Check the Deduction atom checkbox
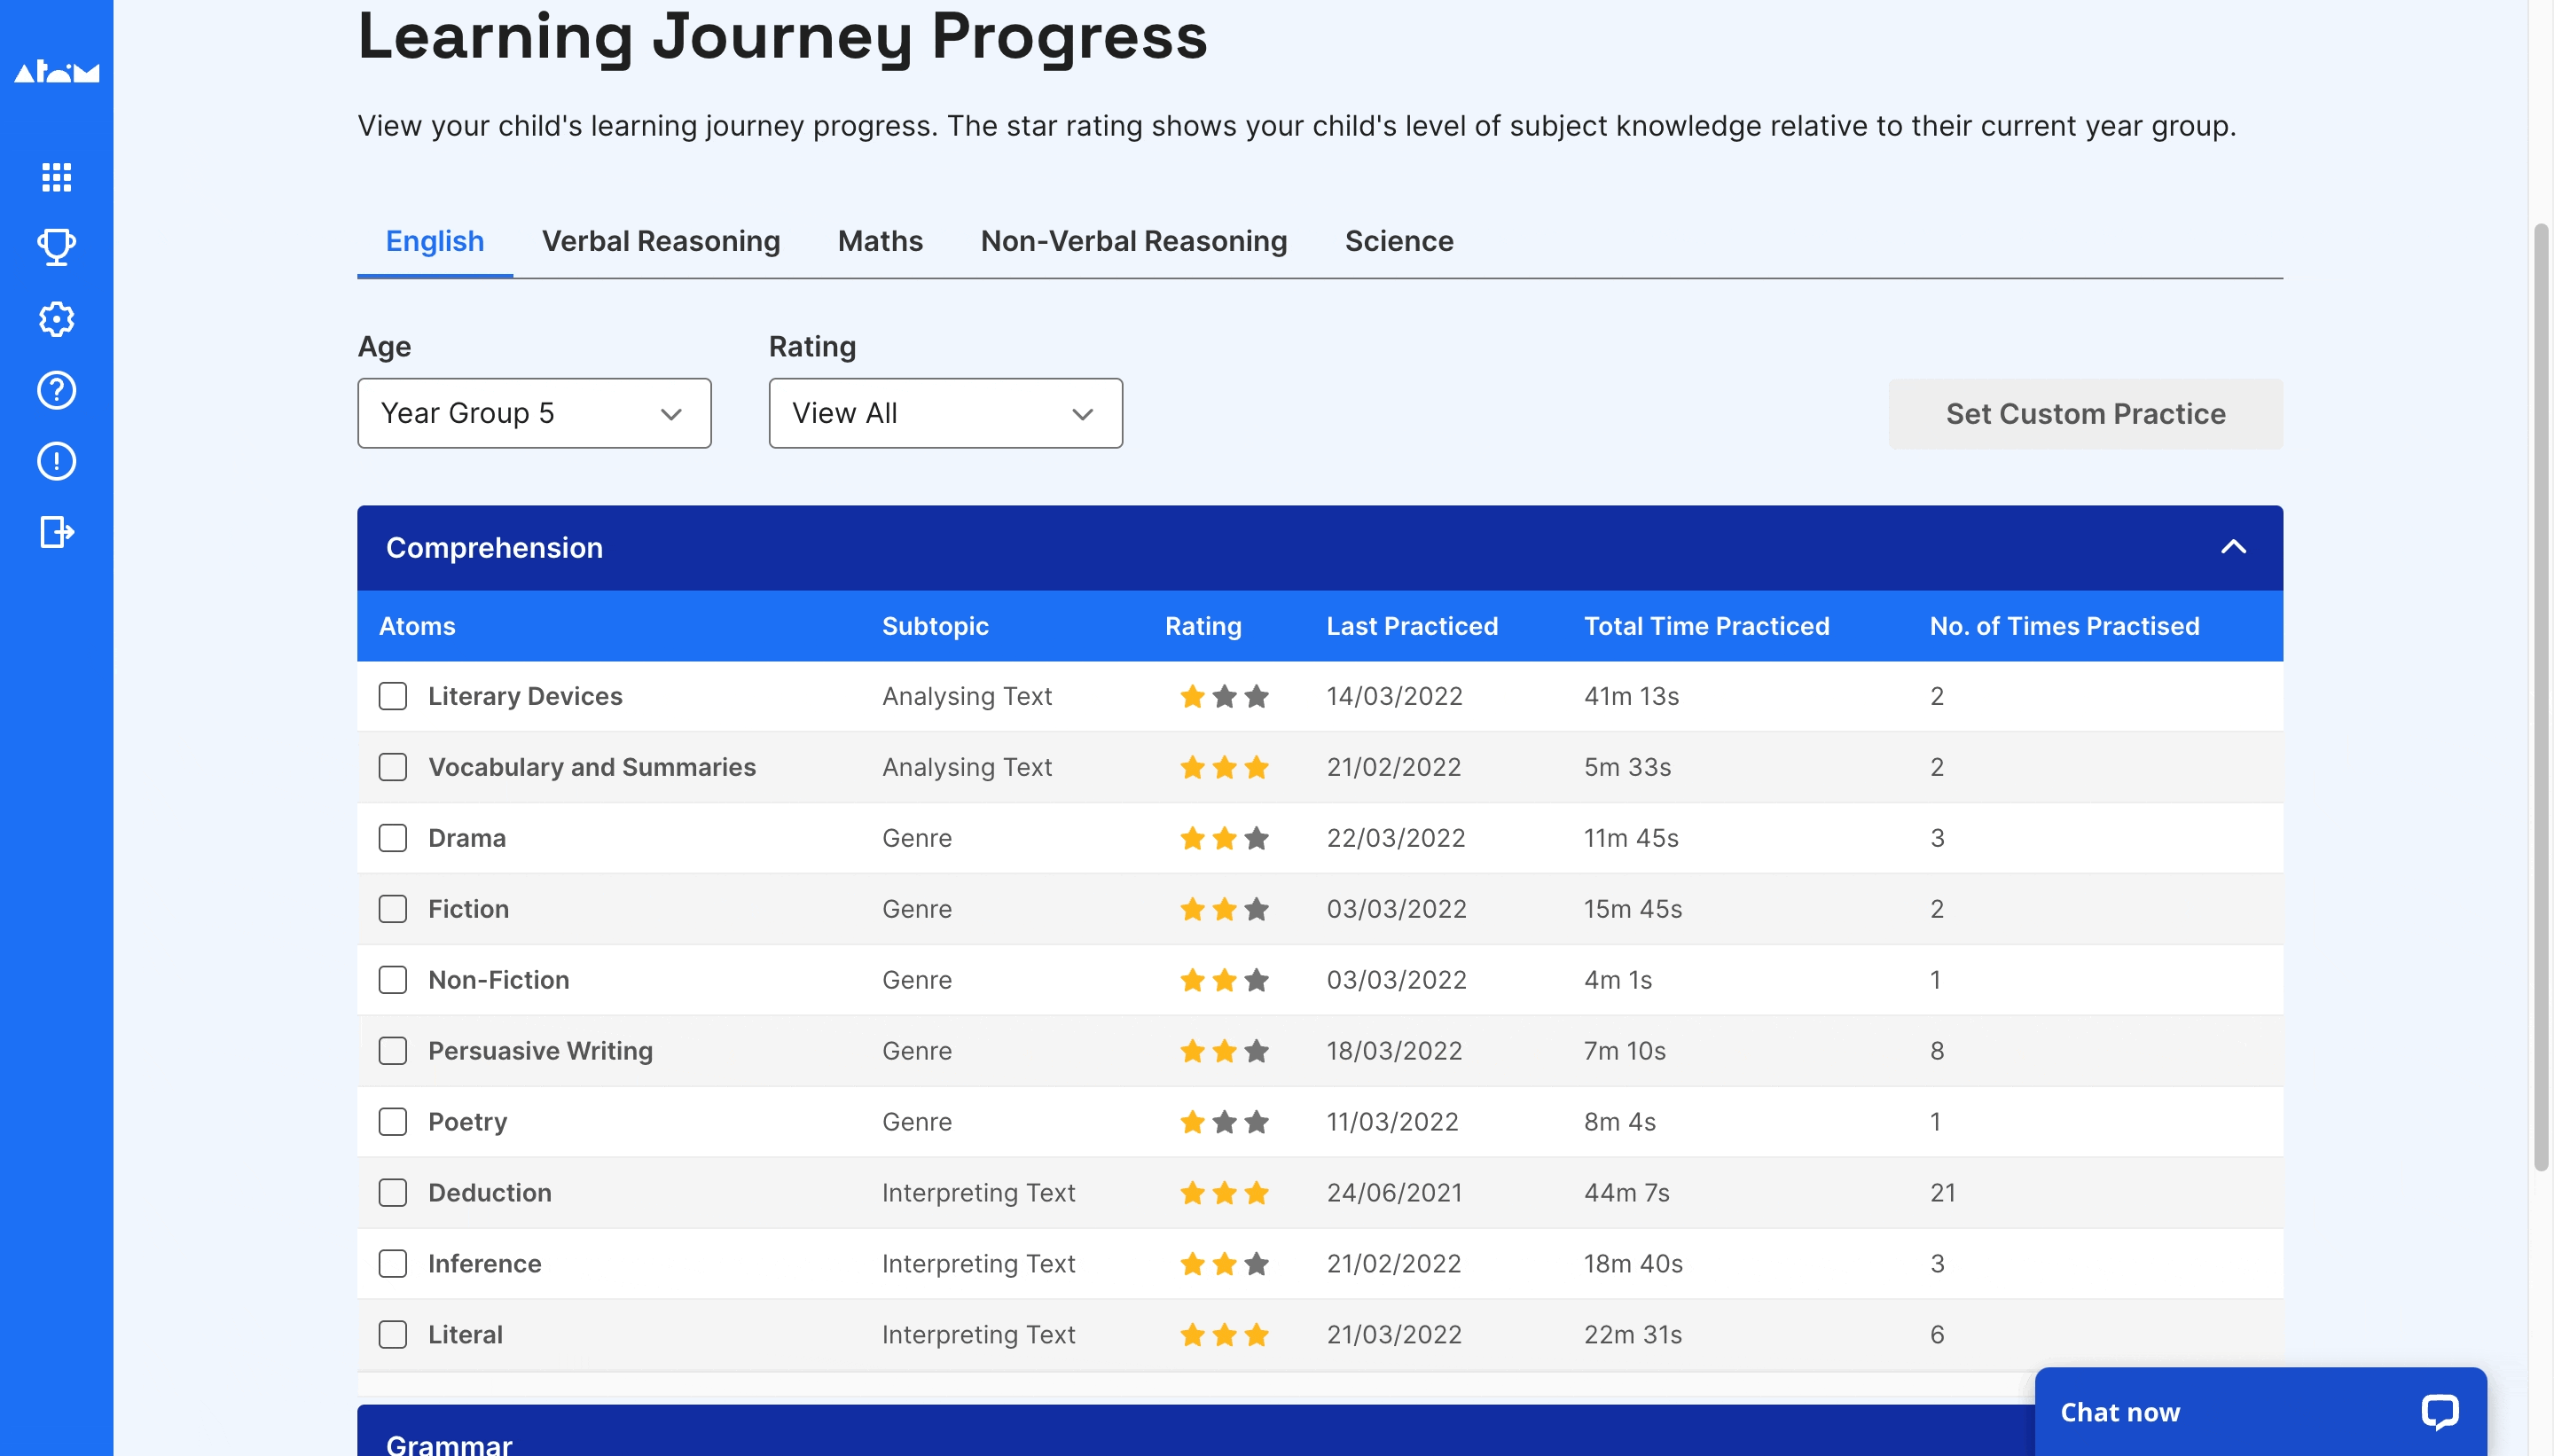The image size is (2554, 1456). click(393, 1191)
